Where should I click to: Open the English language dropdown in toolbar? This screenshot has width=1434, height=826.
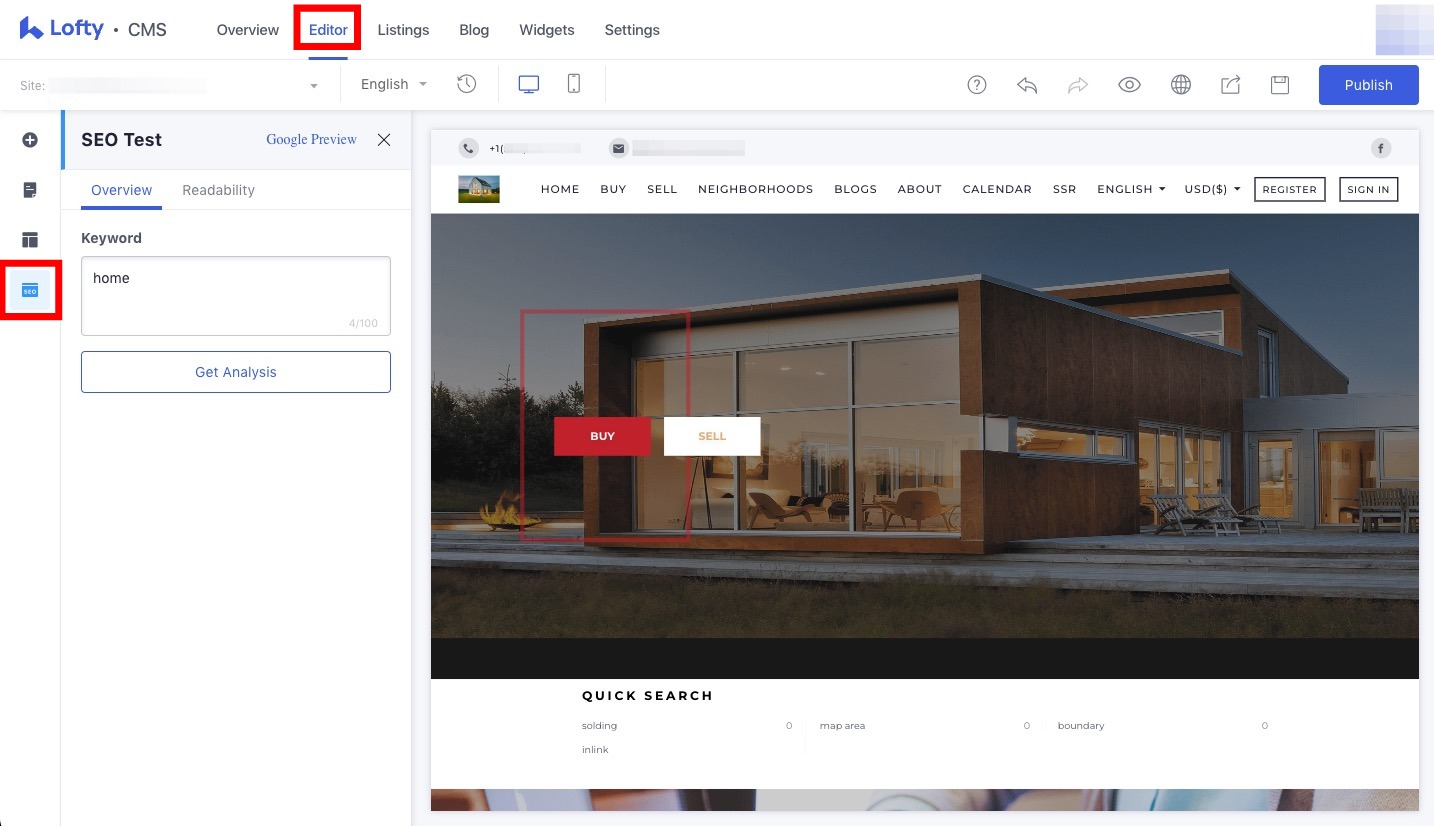click(x=394, y=84)
